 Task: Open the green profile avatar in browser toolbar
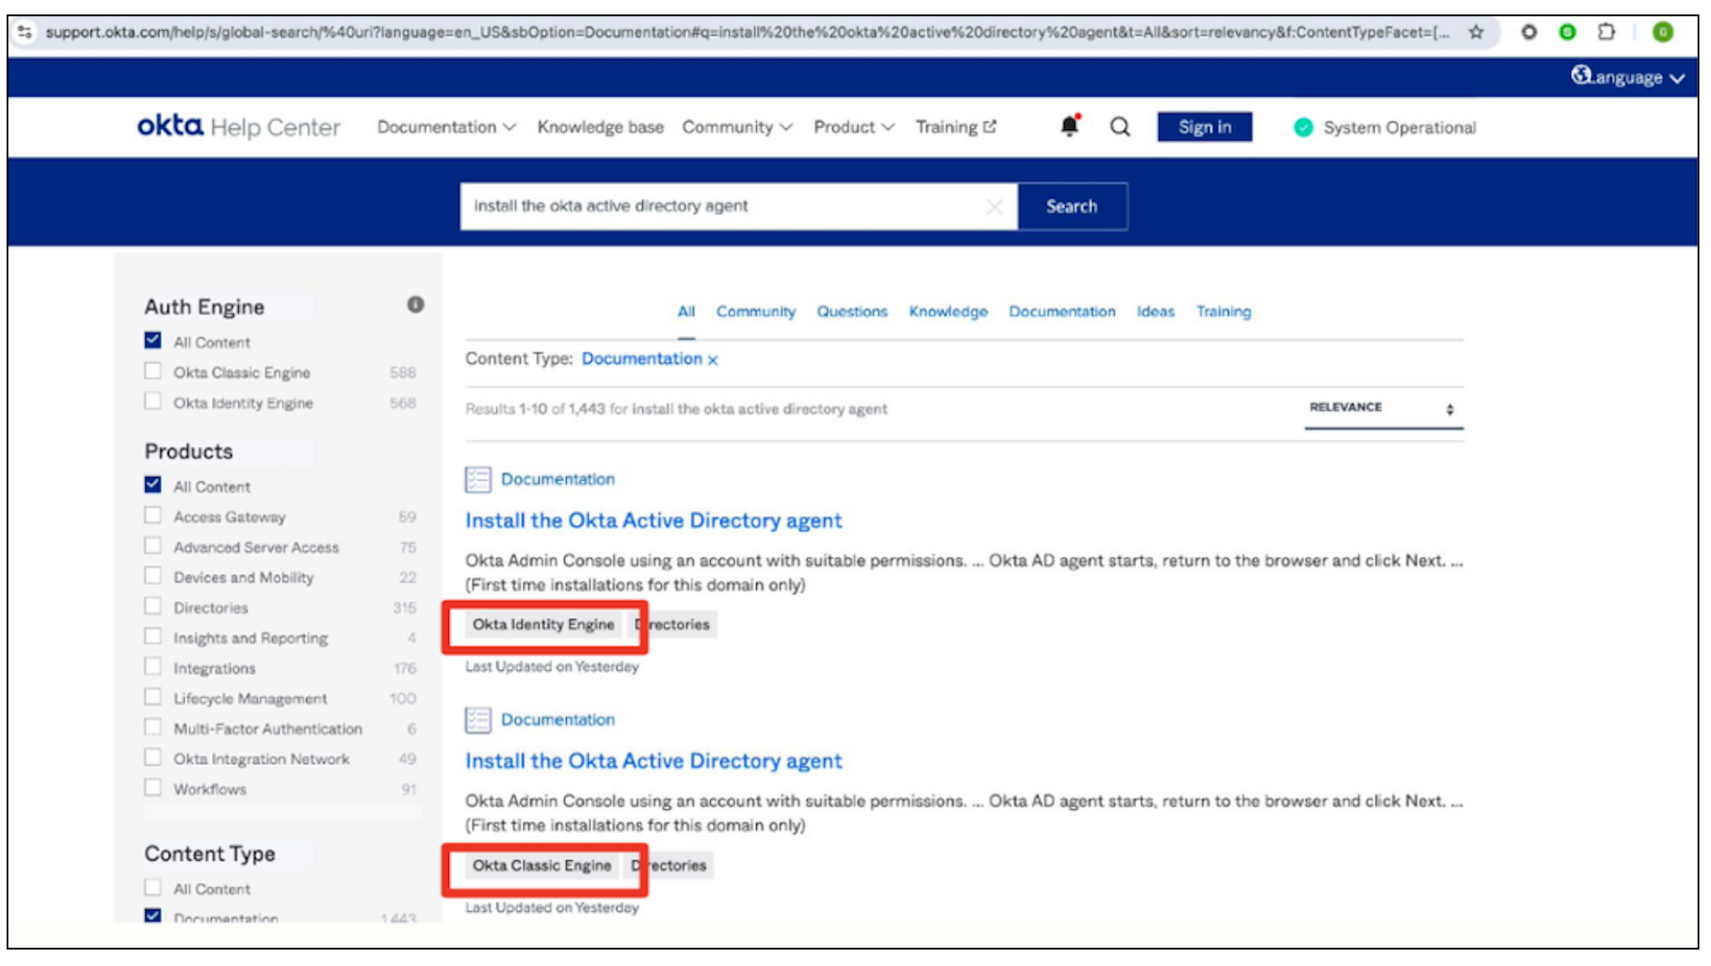[x=1662, y=32]
